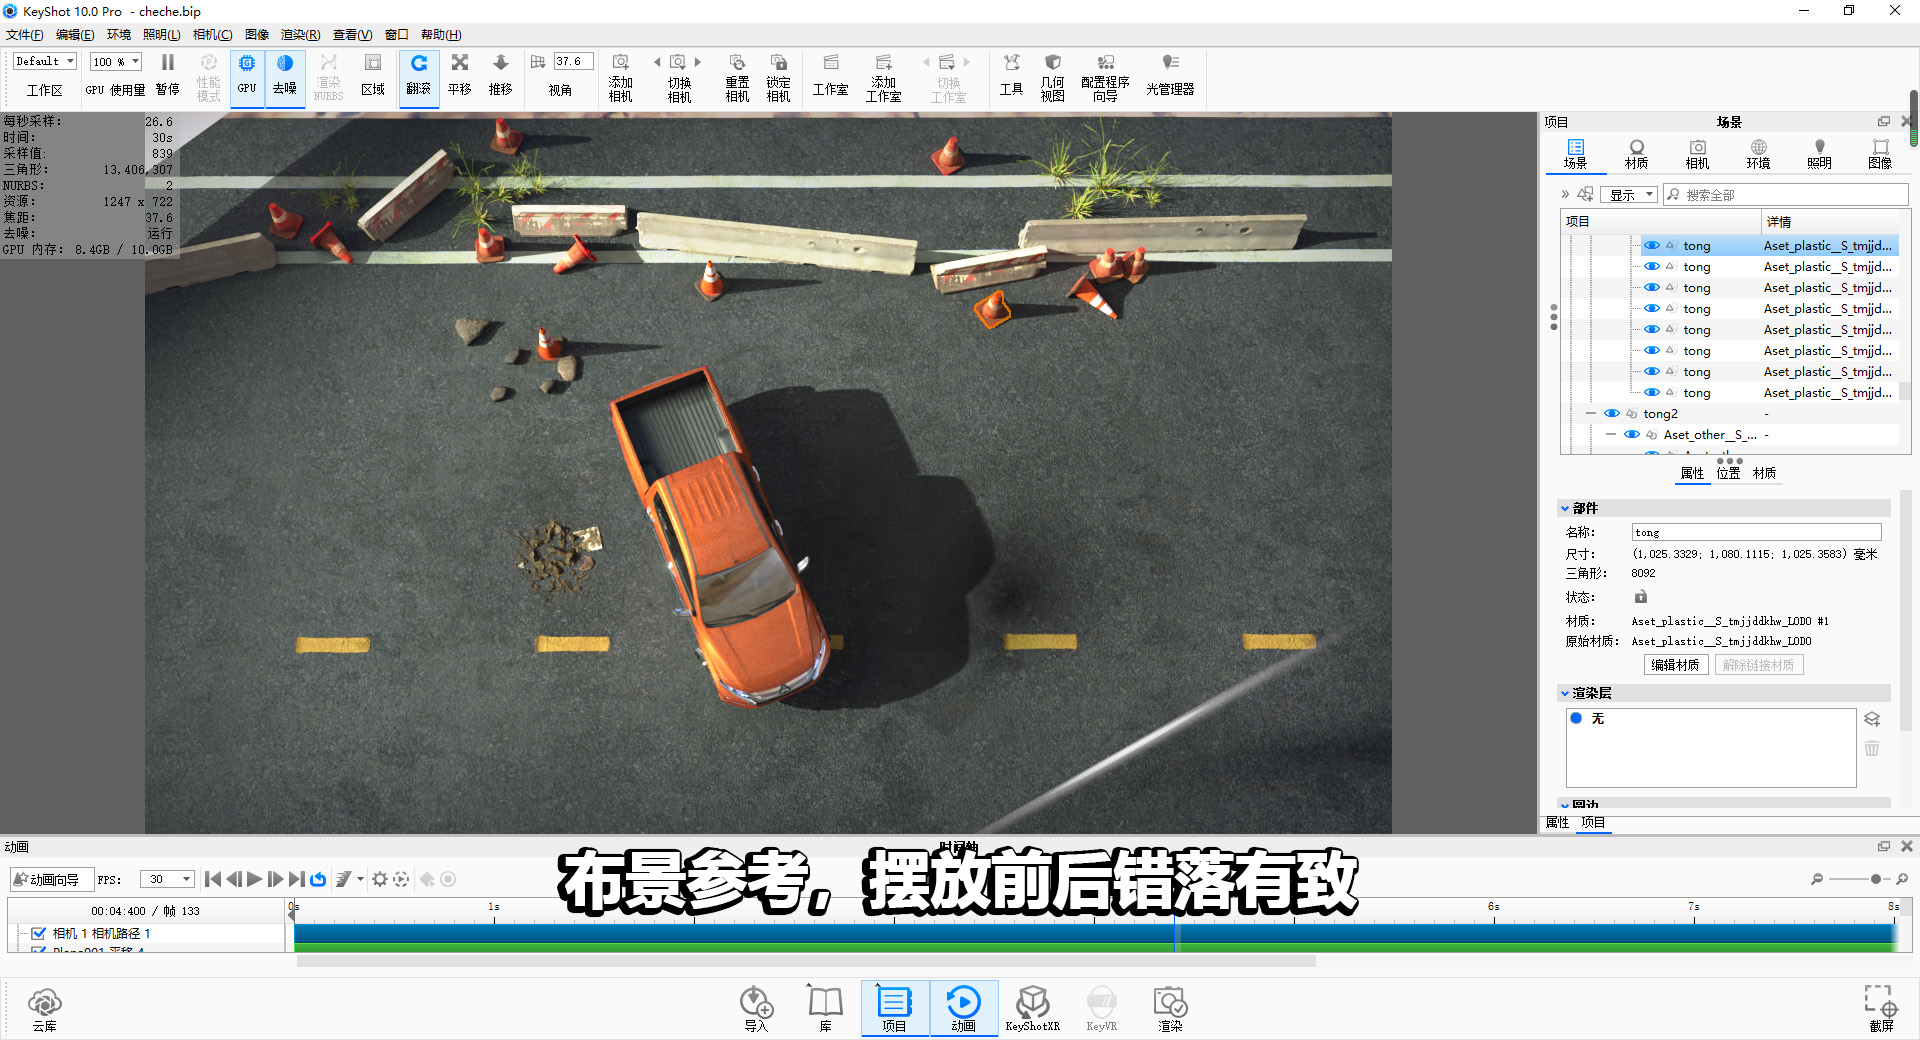The height and width of the screenshot is (1040, 1920).
Task: Open the 显示 filter dropdown
Action: [x=1629, y=194]
